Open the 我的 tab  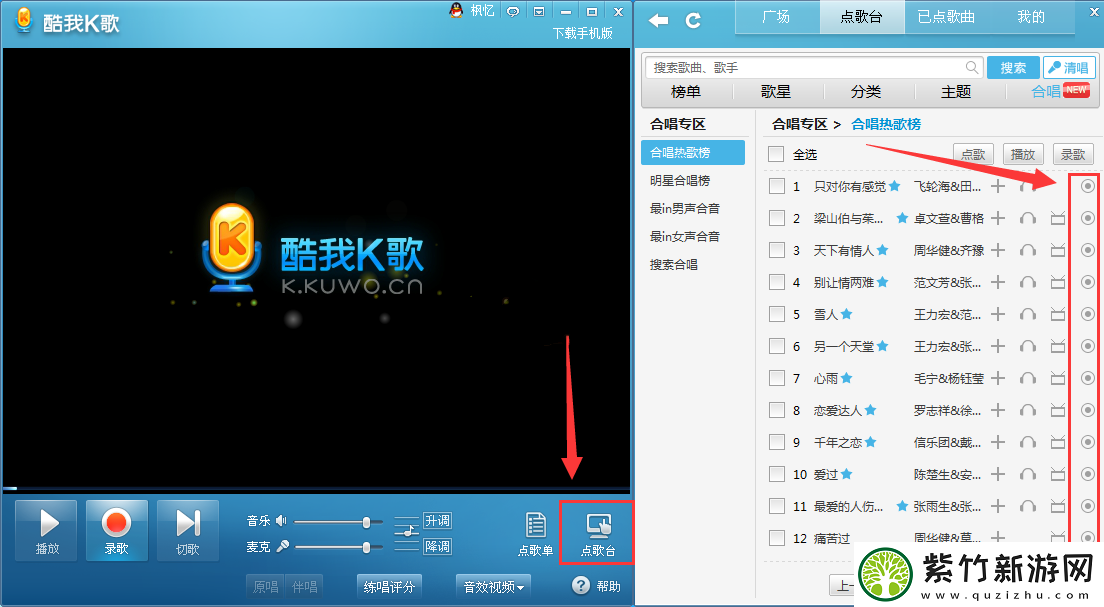(1031, 17)
